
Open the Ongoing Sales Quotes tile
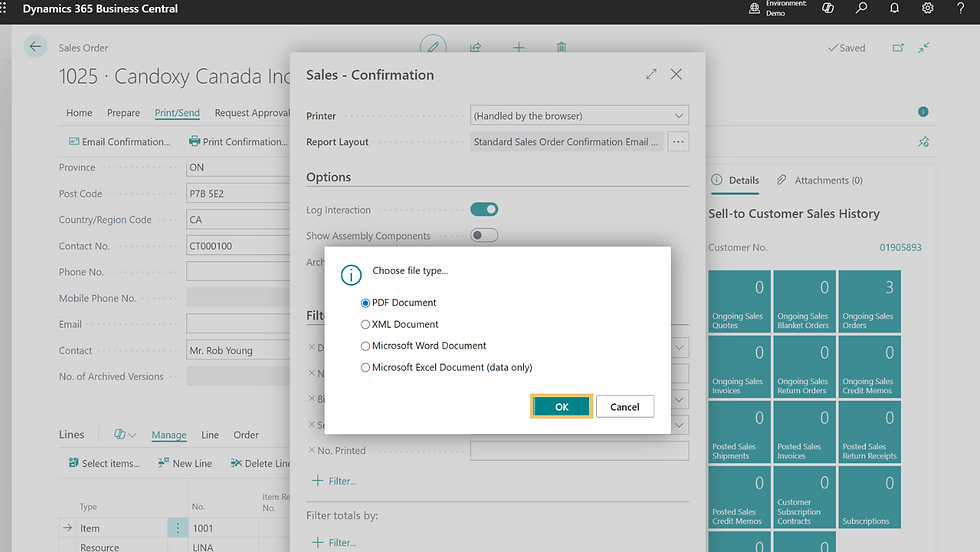click(x=739, y=301)
